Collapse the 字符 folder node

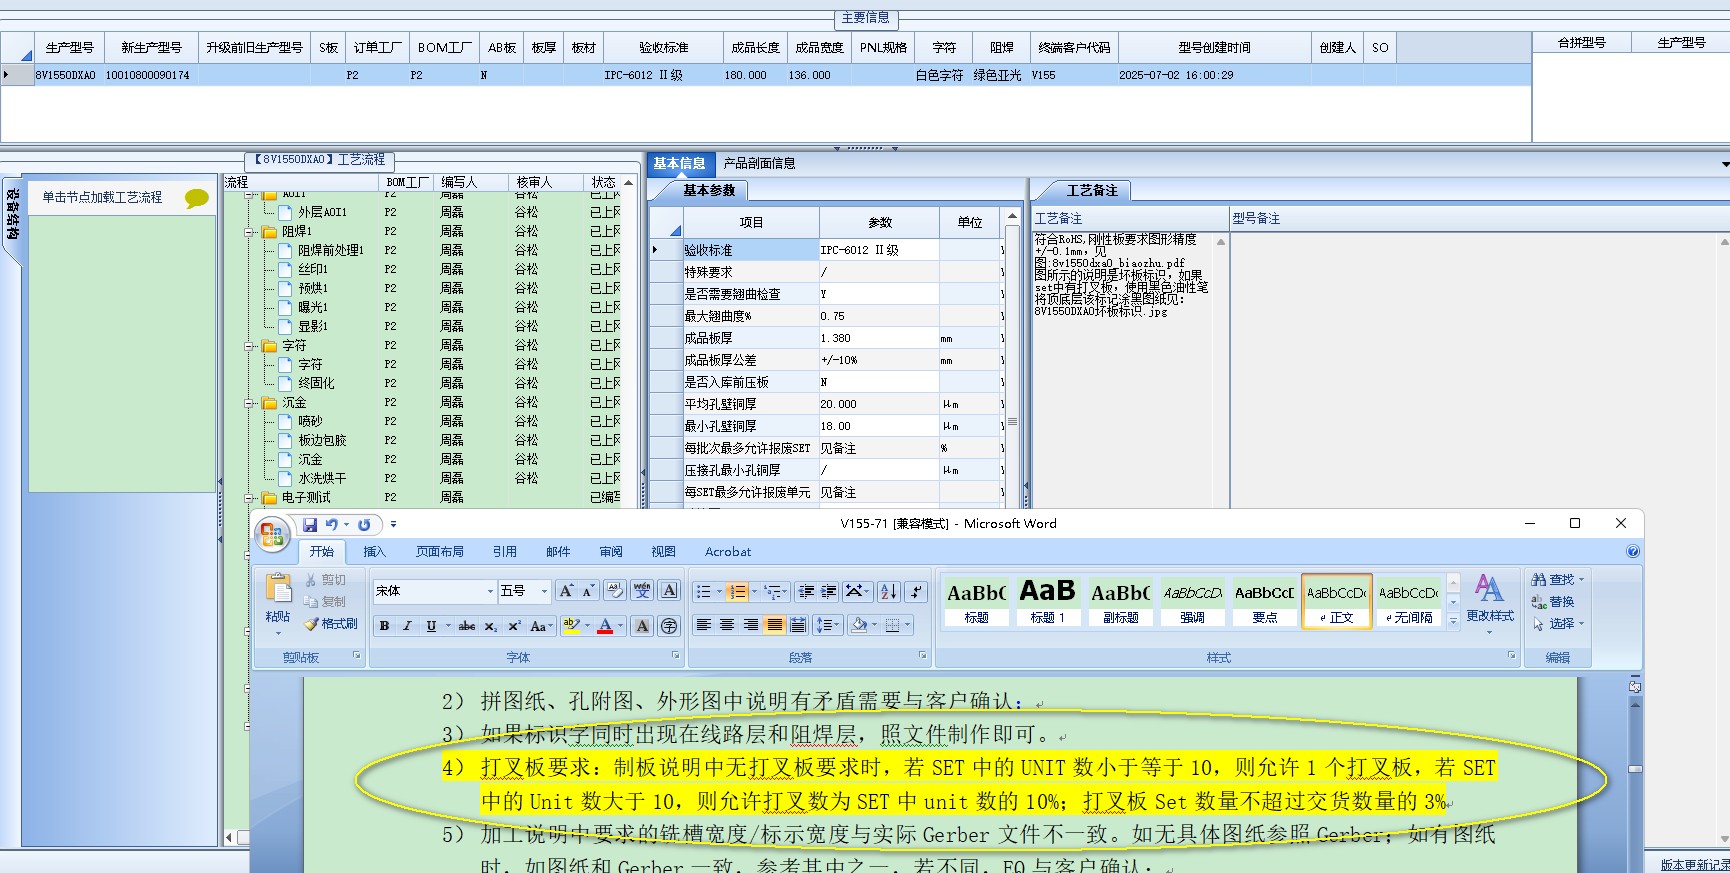click(250, 346)
